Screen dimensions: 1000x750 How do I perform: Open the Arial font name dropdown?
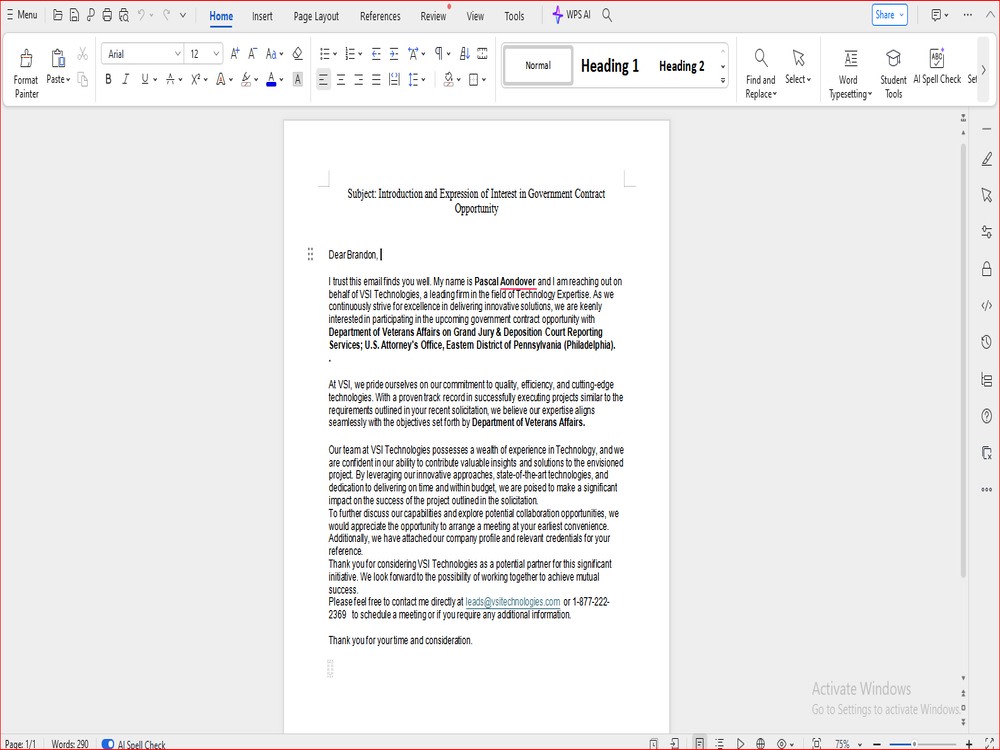(x=177, y=54)
